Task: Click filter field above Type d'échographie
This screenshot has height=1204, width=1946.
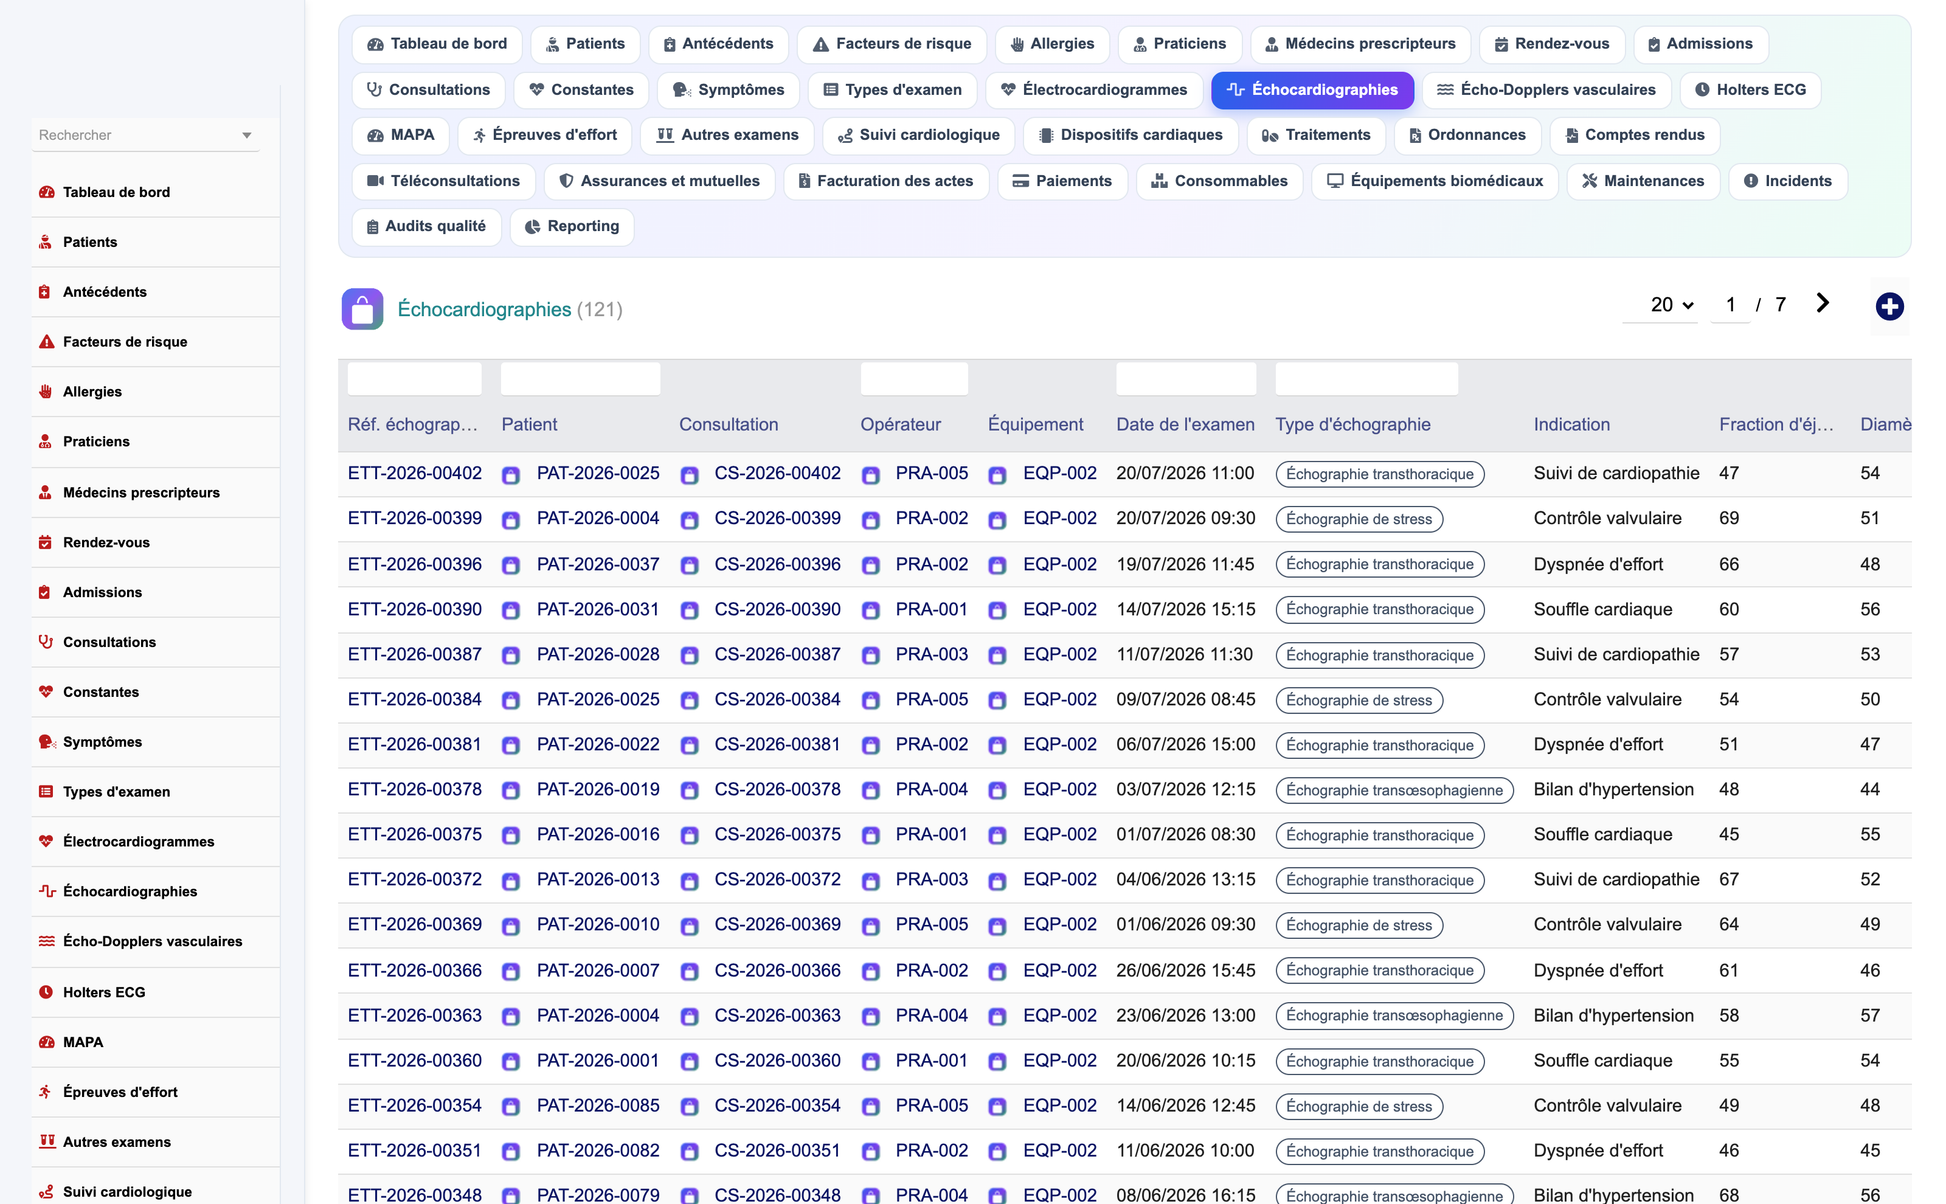Action: click(1366, 379)
